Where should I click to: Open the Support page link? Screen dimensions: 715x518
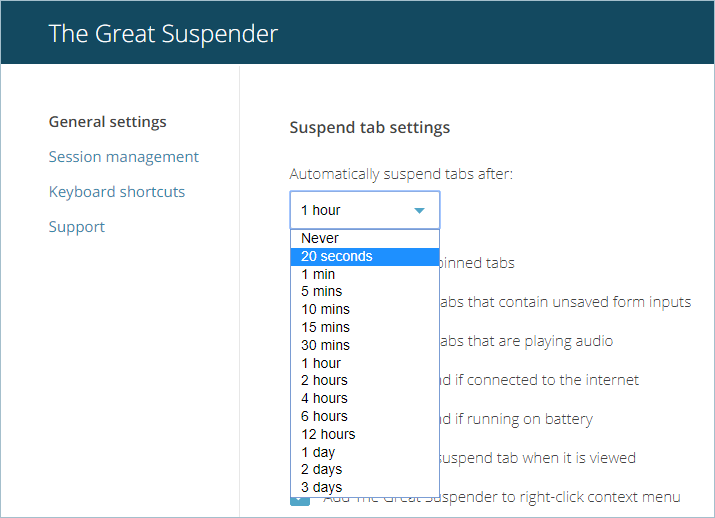click(x=77, y=227)
